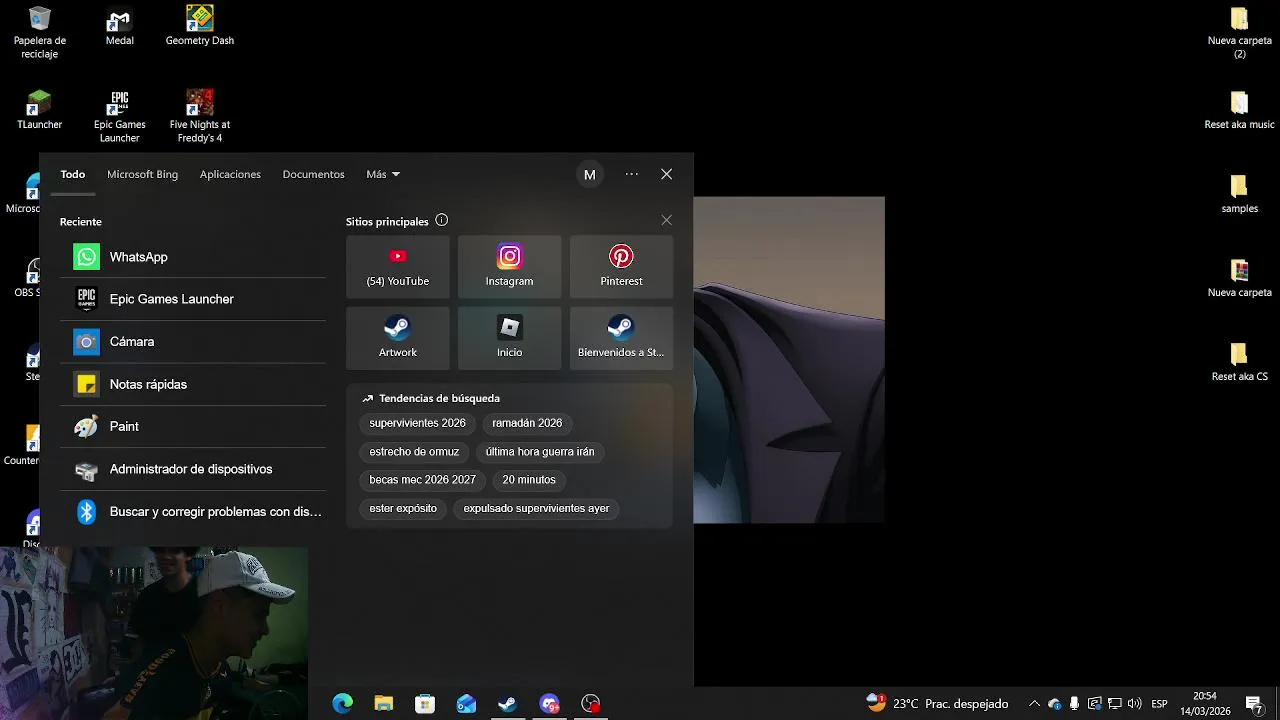
Task: Open the OneDrive tray icon
Action: pos(1054,704)
